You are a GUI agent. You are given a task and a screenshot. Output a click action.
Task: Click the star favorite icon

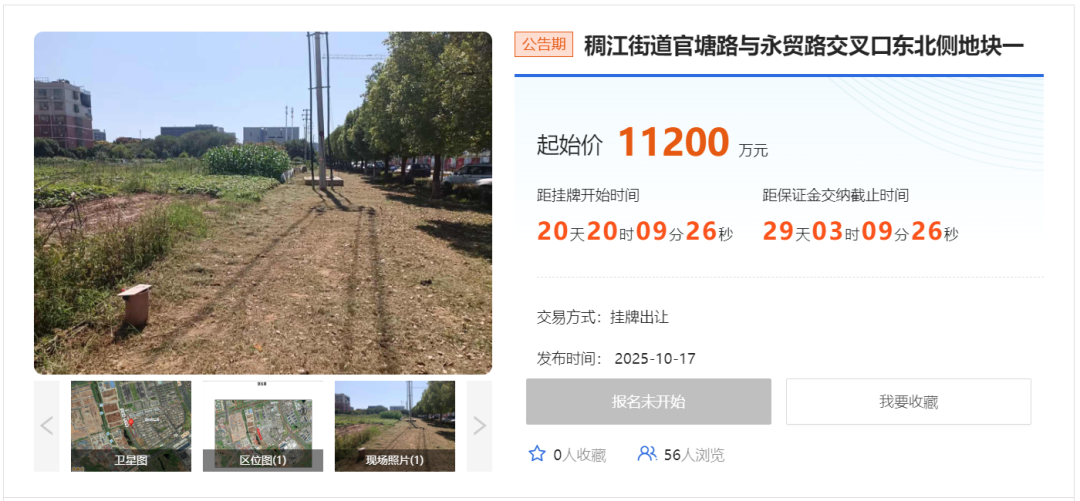(x=537, y=453)
